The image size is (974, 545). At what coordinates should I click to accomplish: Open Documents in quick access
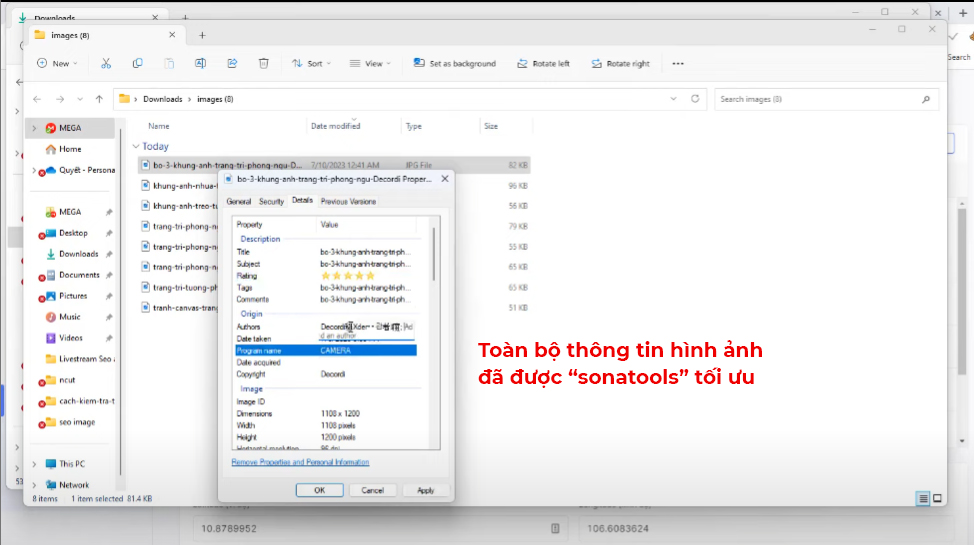(79, 275)
